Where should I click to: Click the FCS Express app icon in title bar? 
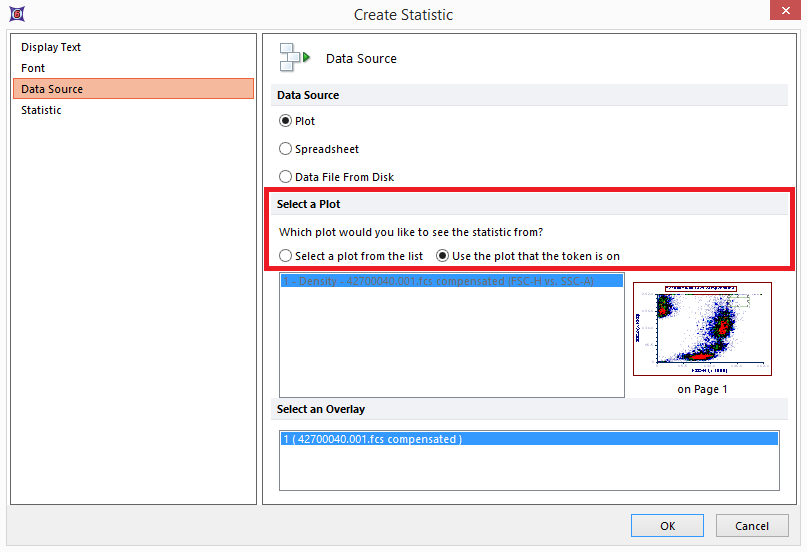click(x=14, y=14)
